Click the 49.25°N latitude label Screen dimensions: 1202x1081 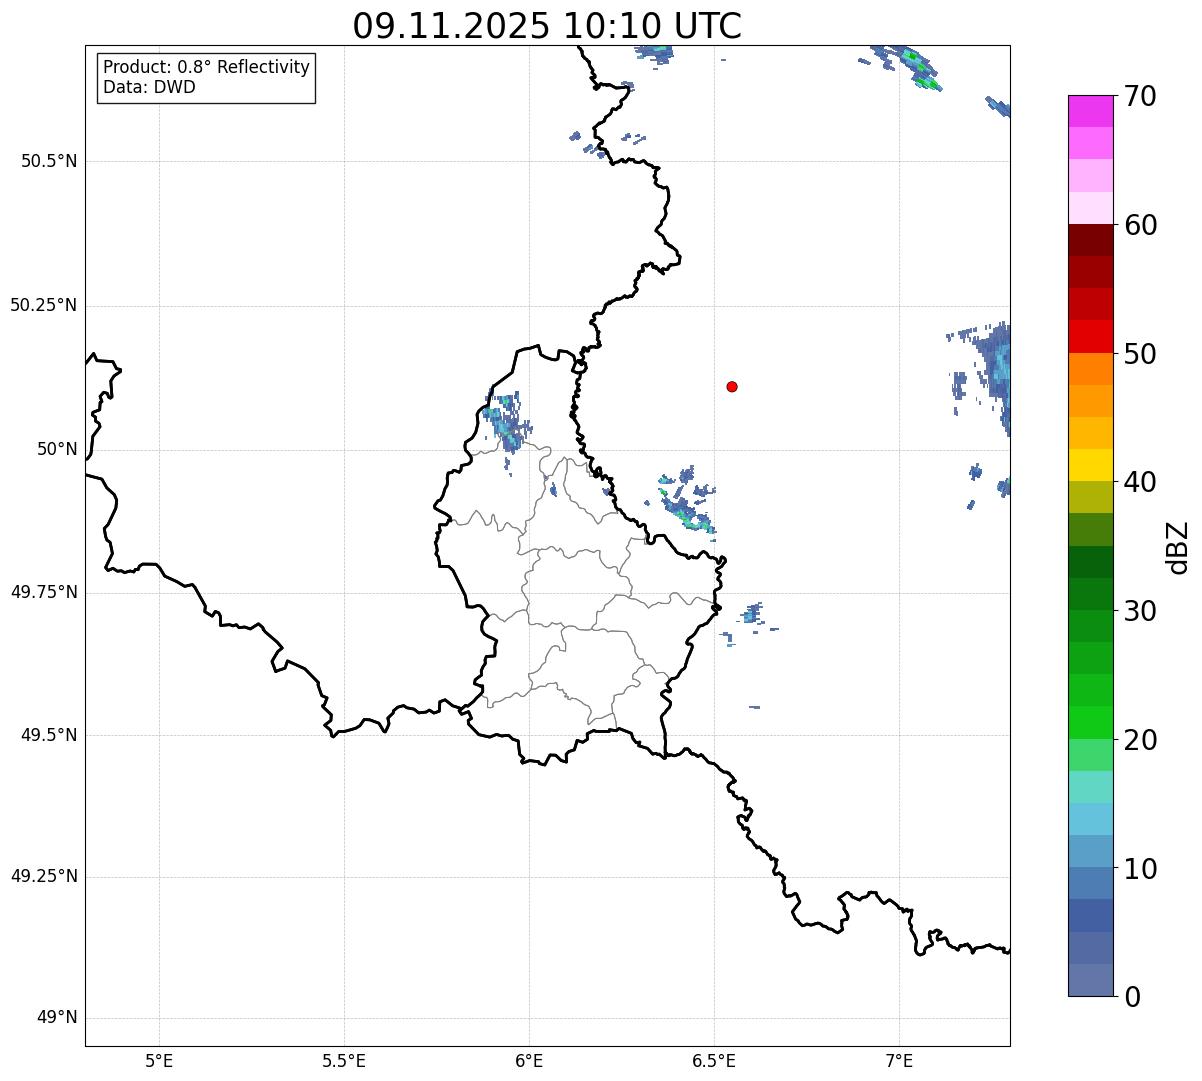pos(44,877)
